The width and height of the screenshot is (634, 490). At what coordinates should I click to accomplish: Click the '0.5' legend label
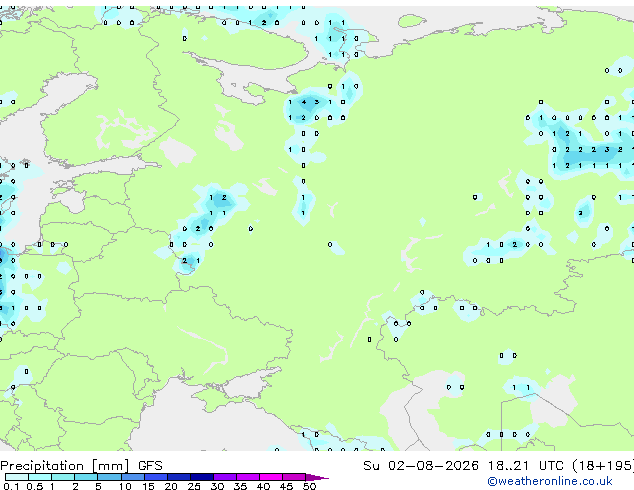[x=35, y=486]
